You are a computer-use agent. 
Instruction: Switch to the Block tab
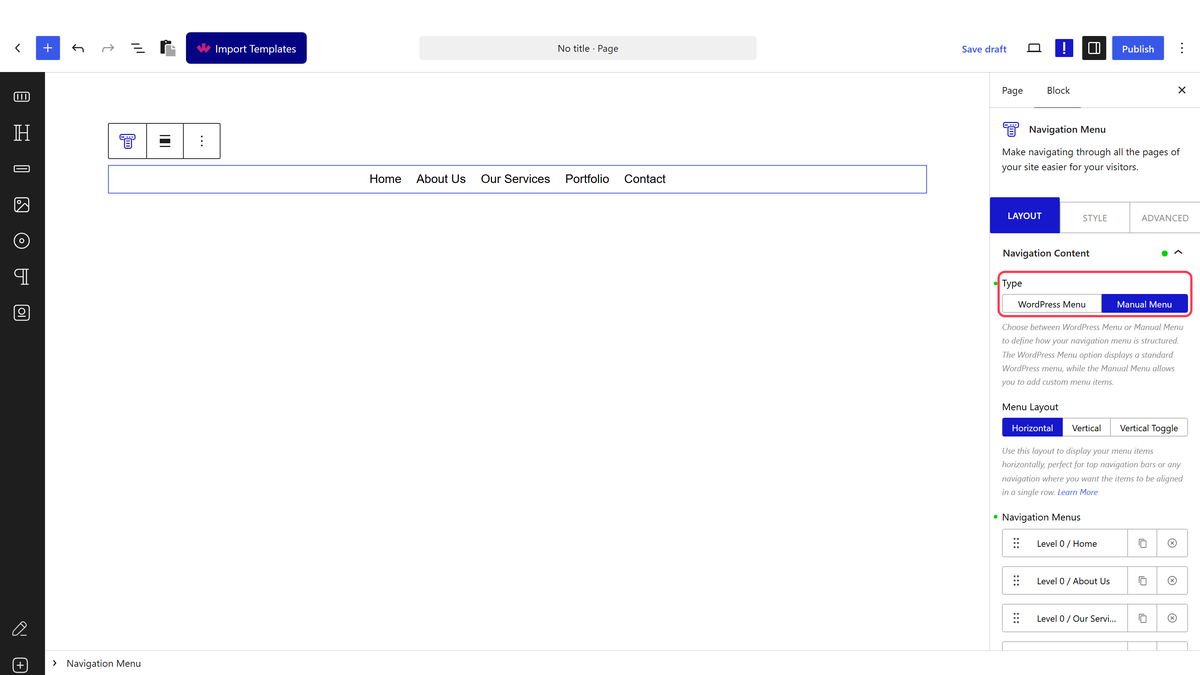1058,90
